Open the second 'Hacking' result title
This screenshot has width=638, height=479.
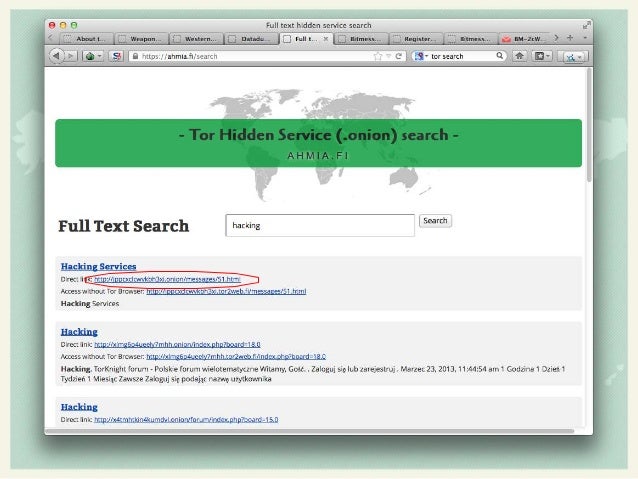[79, 332]
